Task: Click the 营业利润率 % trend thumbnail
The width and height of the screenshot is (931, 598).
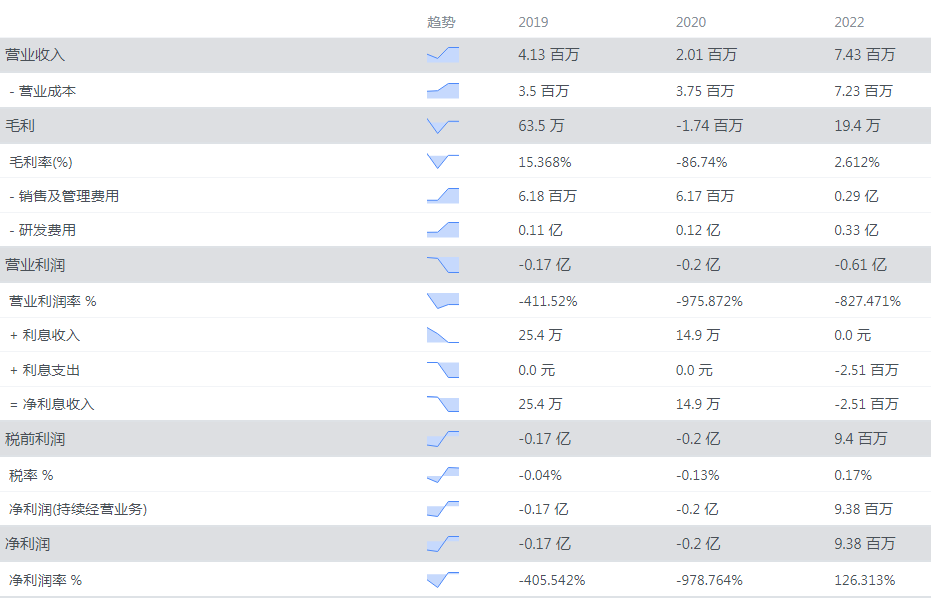Action: click(x=442, y=300)
